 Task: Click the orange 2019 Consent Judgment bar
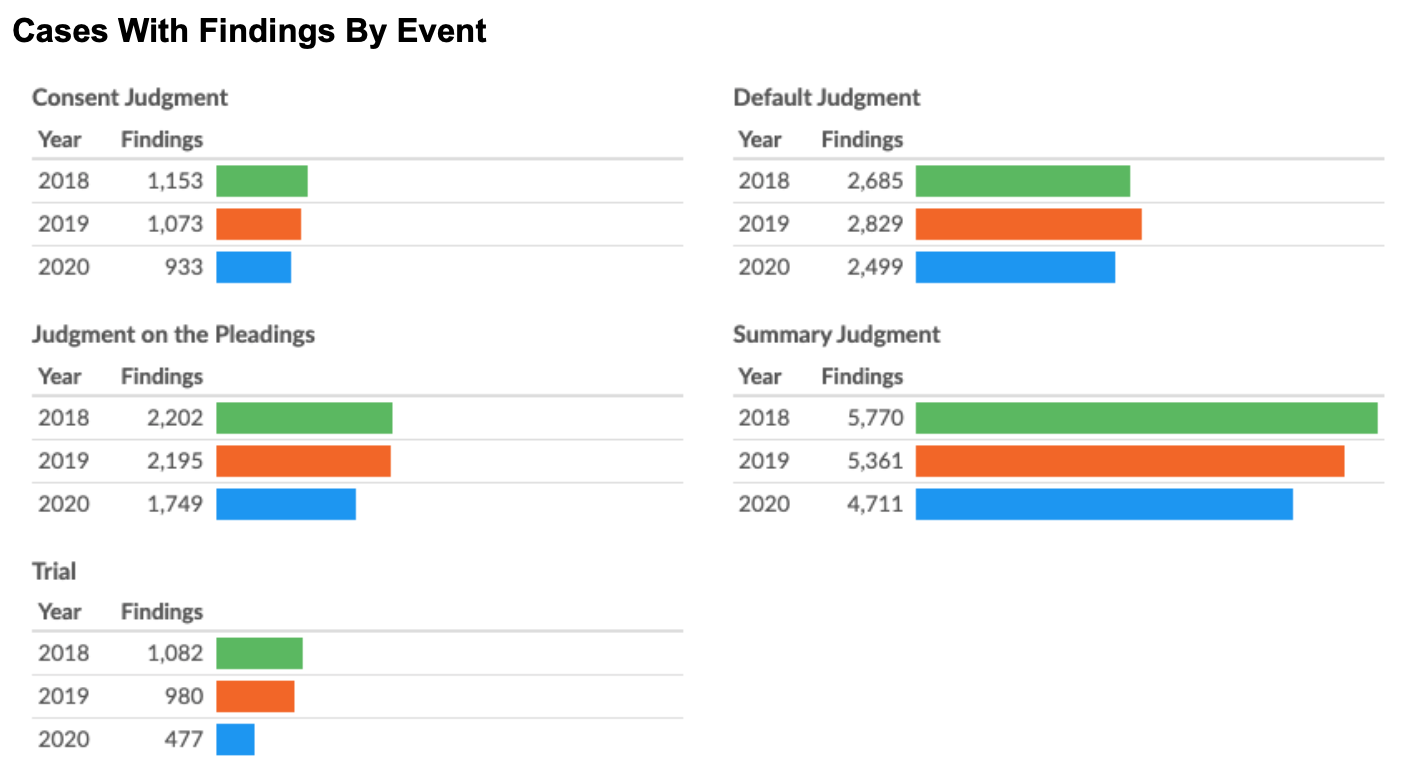pyautogui.click(x=258, y=224)
